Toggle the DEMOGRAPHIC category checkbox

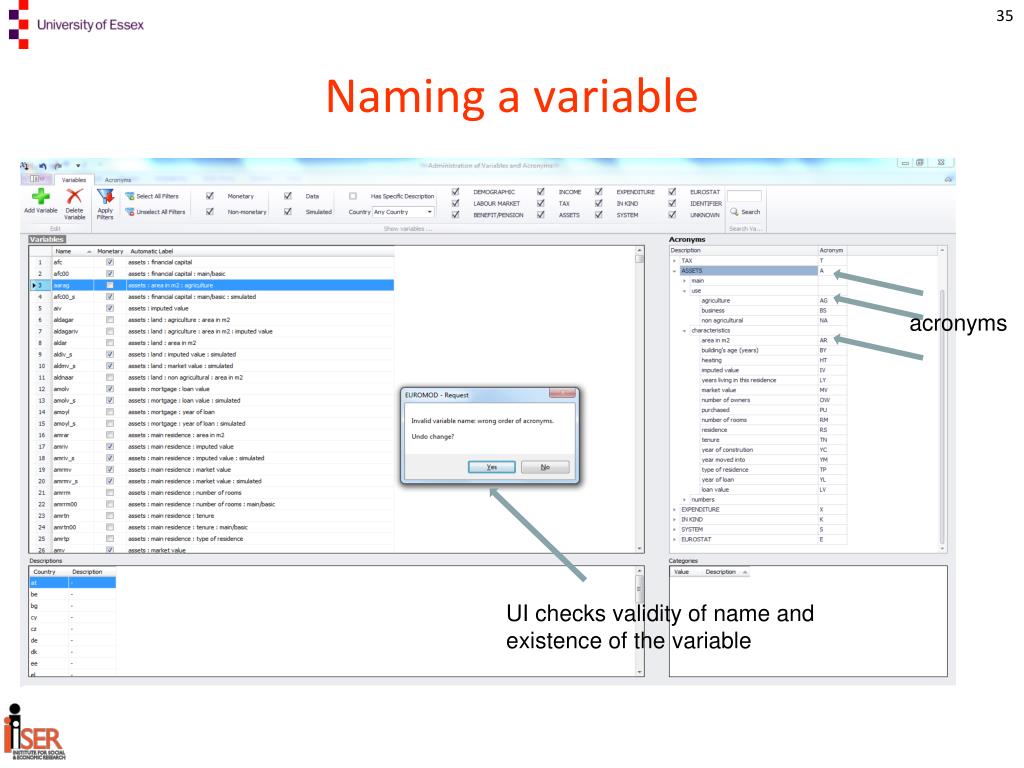tap(456, 192)
